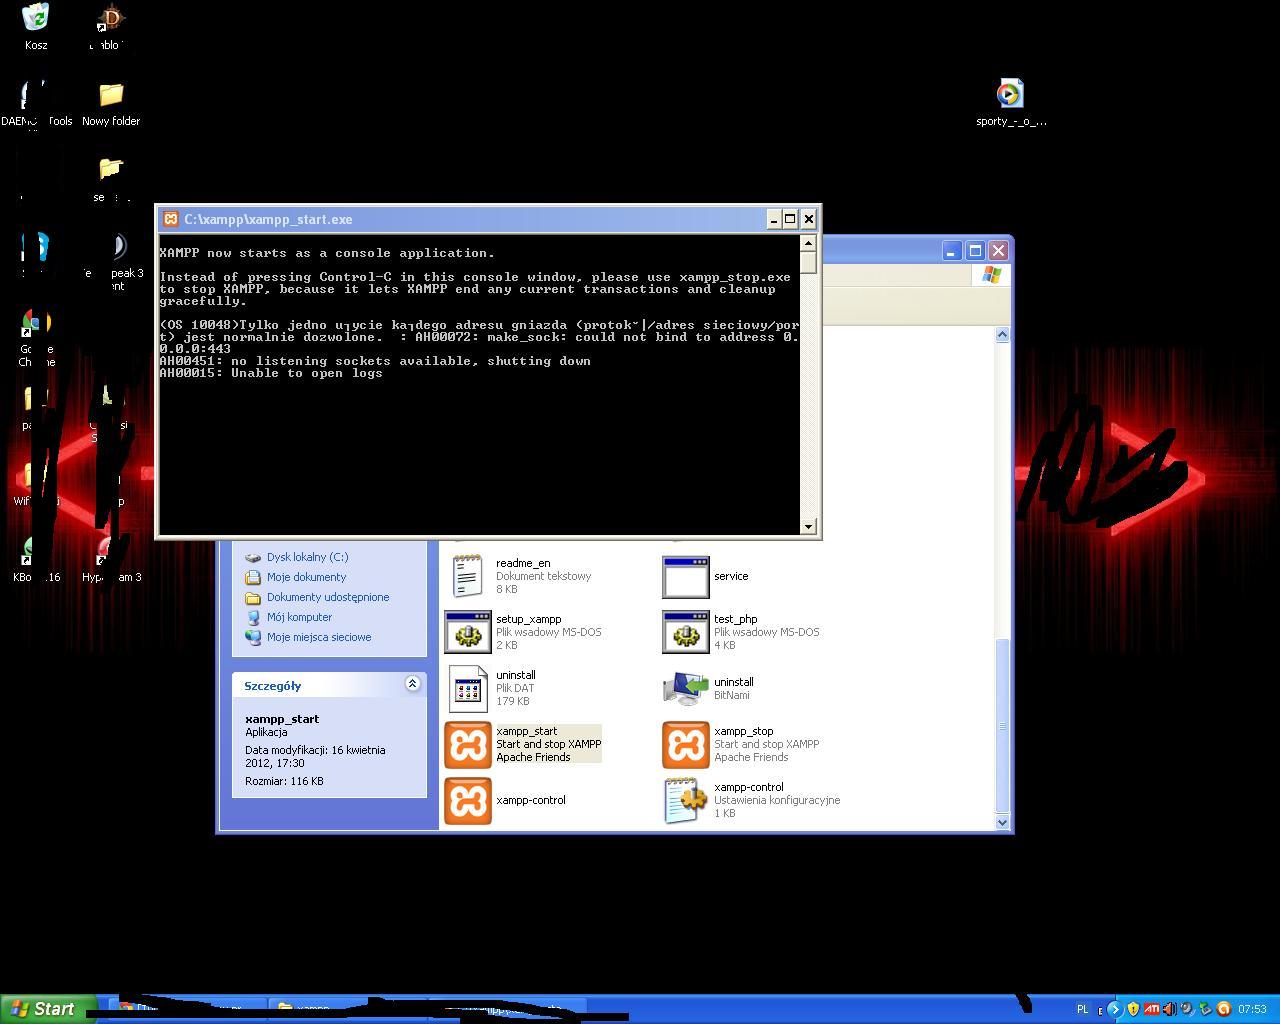Click the ATI tray icon
Screen dimensions: 1280x1024
pyautogui.click(x=1151, y=1009)
